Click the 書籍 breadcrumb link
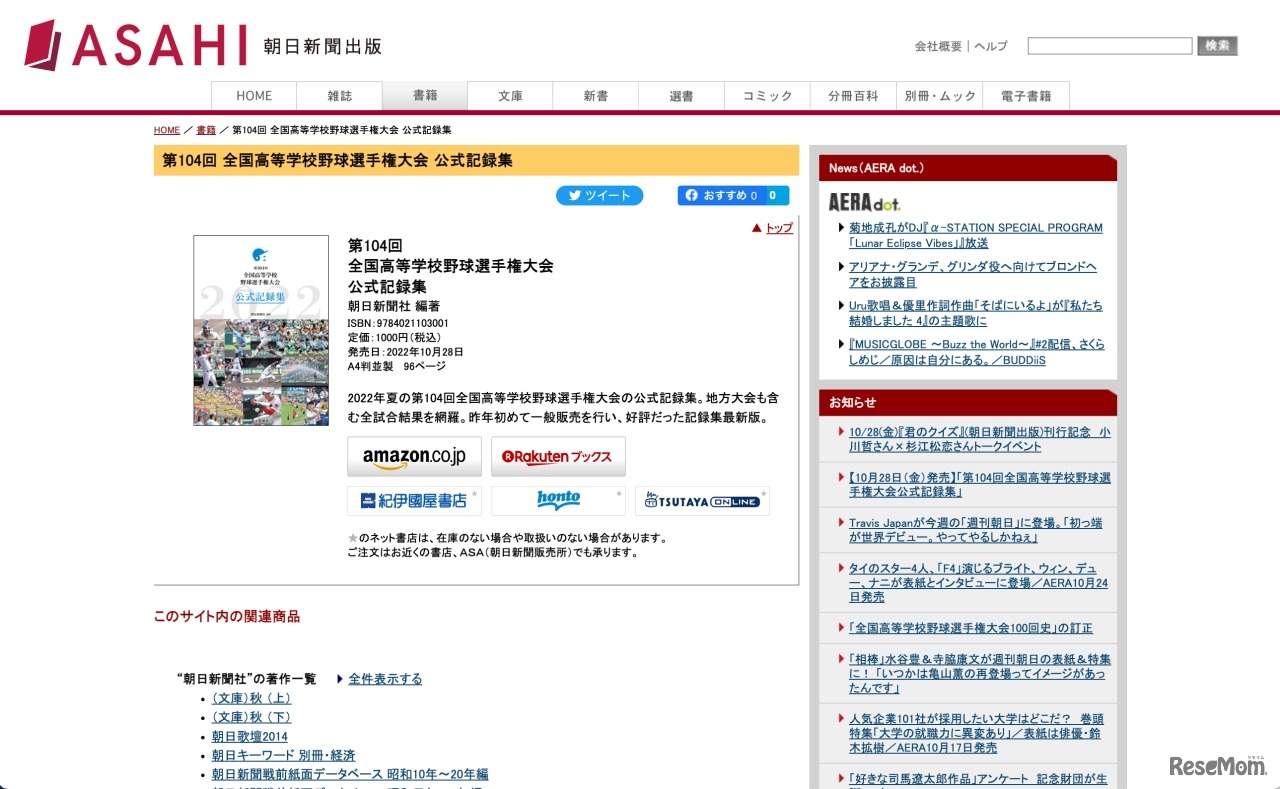 [206, 130]
